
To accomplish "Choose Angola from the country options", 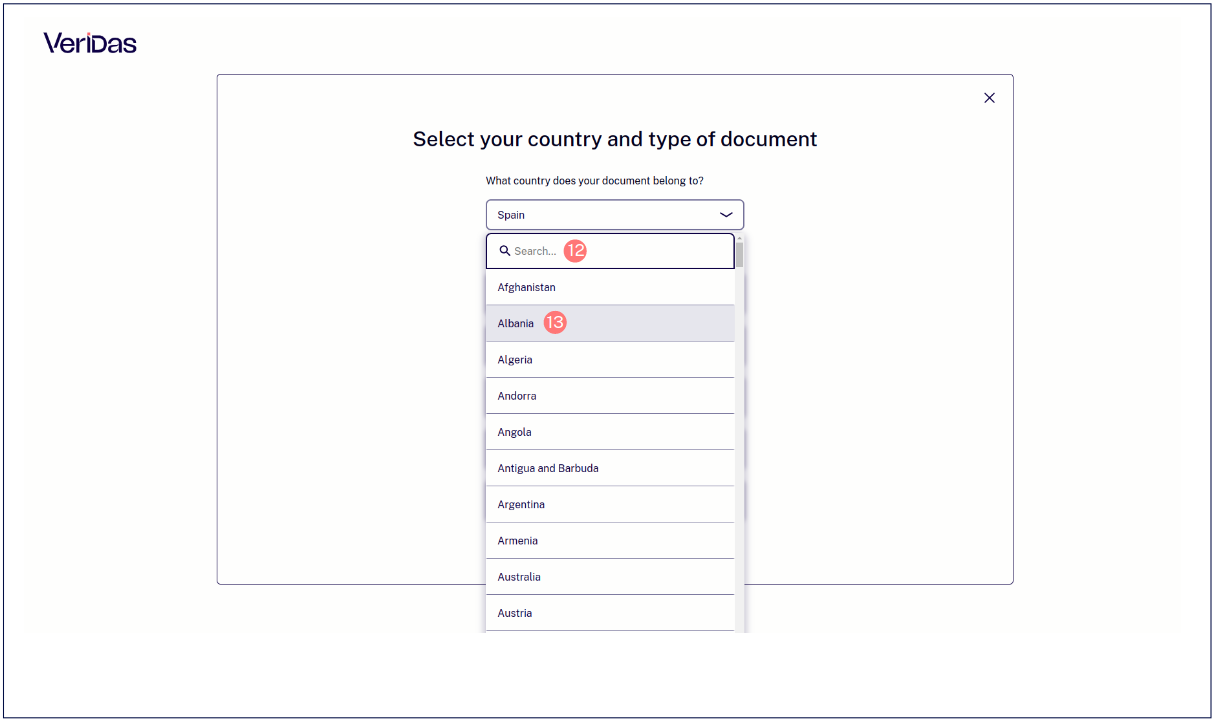I will [610, 432].
